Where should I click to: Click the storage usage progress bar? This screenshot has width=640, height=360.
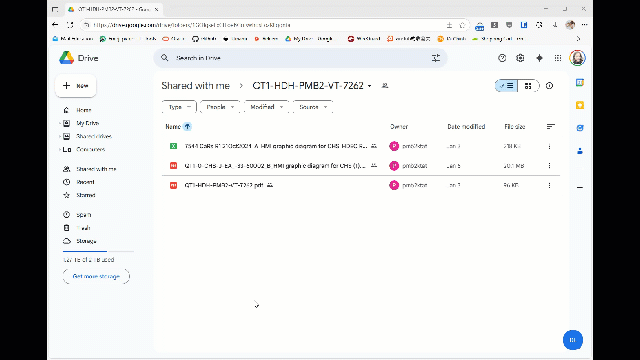[98, 251]
